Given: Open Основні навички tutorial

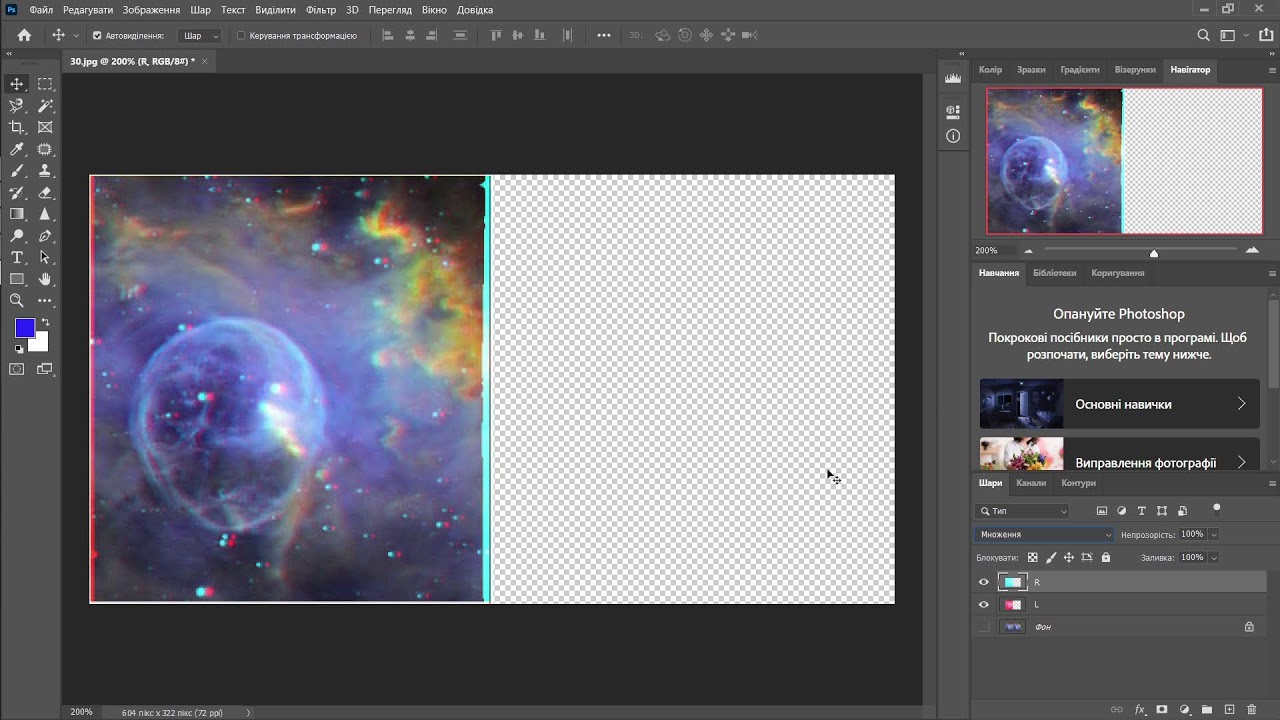Looking at the screenshot, I should (x=1120, y=404).
